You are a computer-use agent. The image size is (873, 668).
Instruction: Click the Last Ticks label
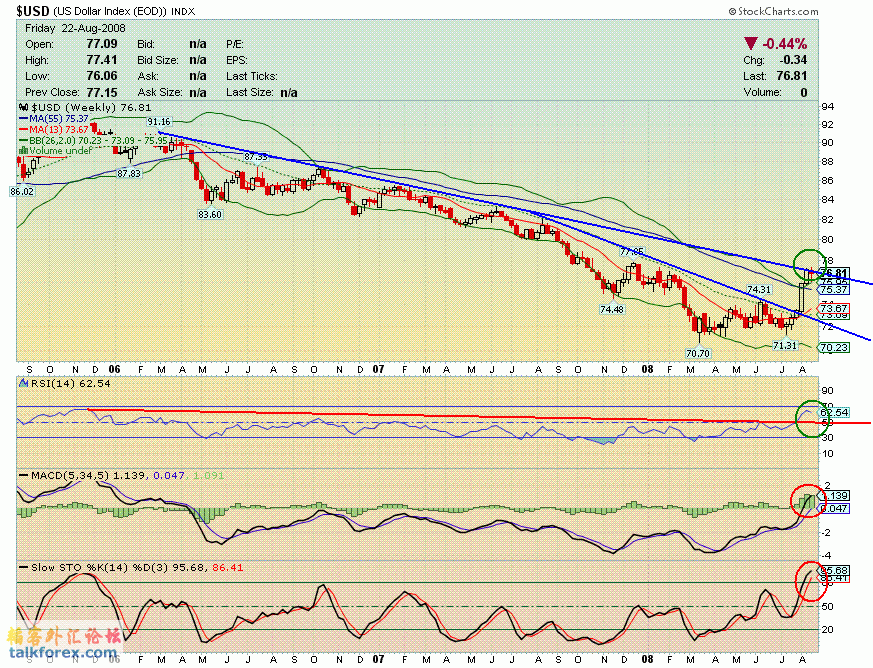click(x=252, y=76)
